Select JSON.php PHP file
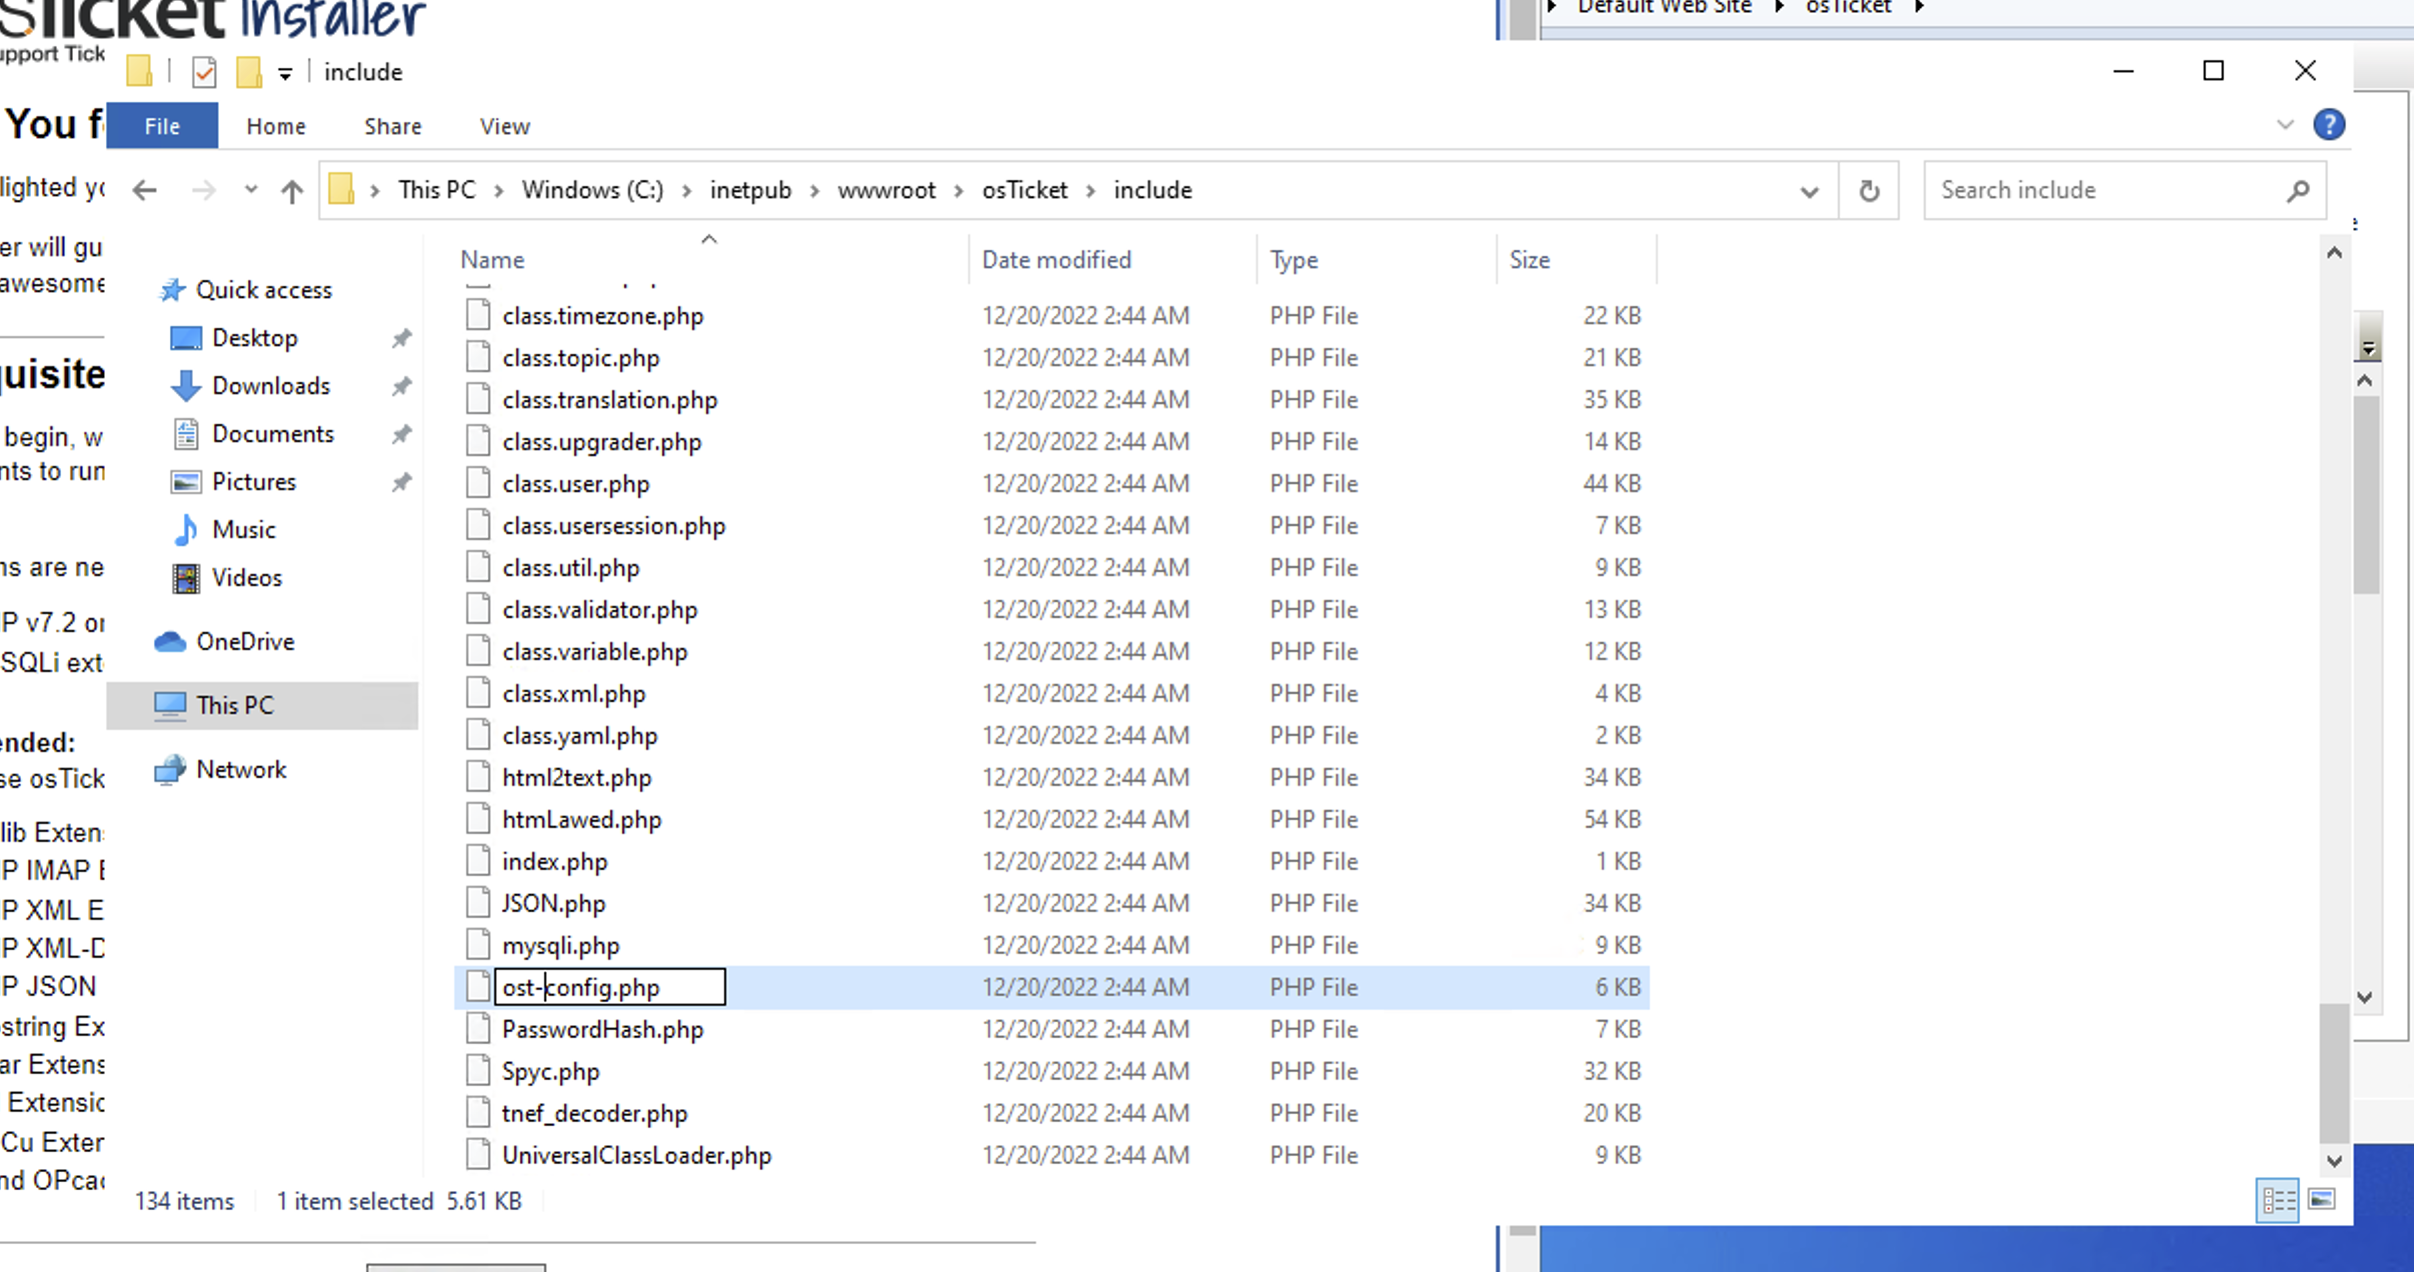This screenshot has height=1272, width=2414. [552, 902]
